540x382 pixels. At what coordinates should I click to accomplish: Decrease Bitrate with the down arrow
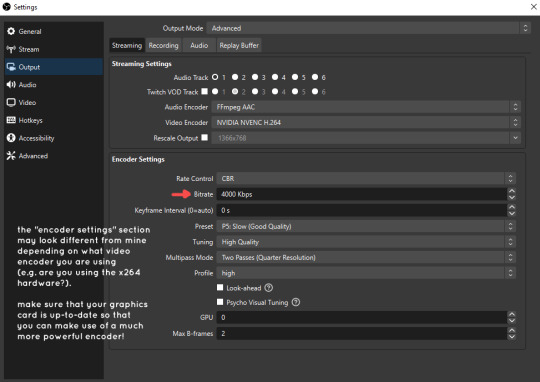(512, 197)
